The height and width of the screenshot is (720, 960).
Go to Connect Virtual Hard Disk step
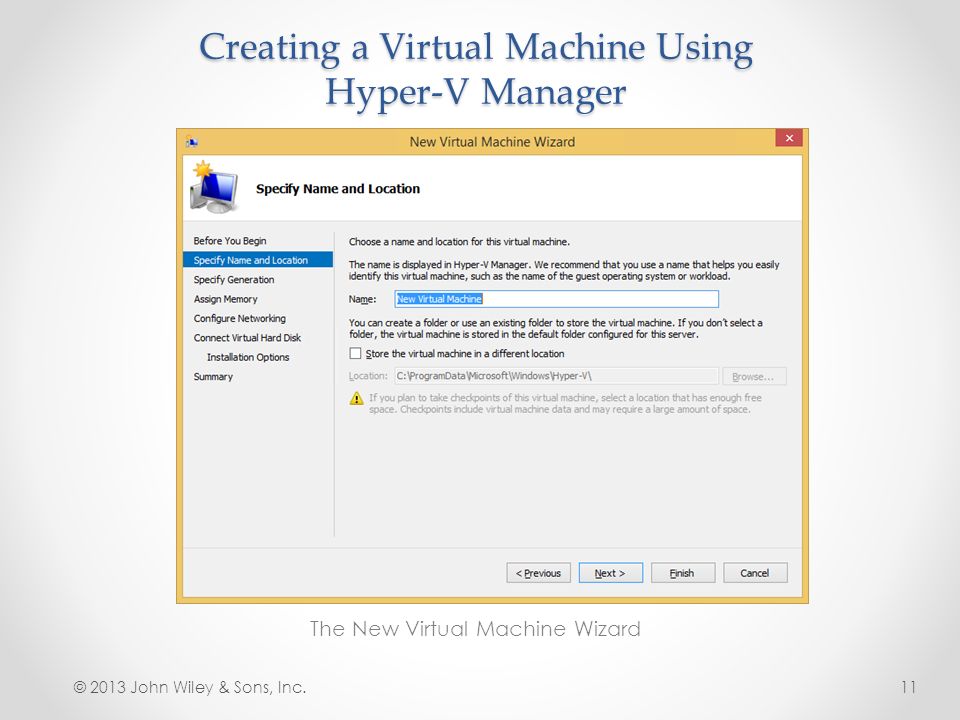[247, 338]
